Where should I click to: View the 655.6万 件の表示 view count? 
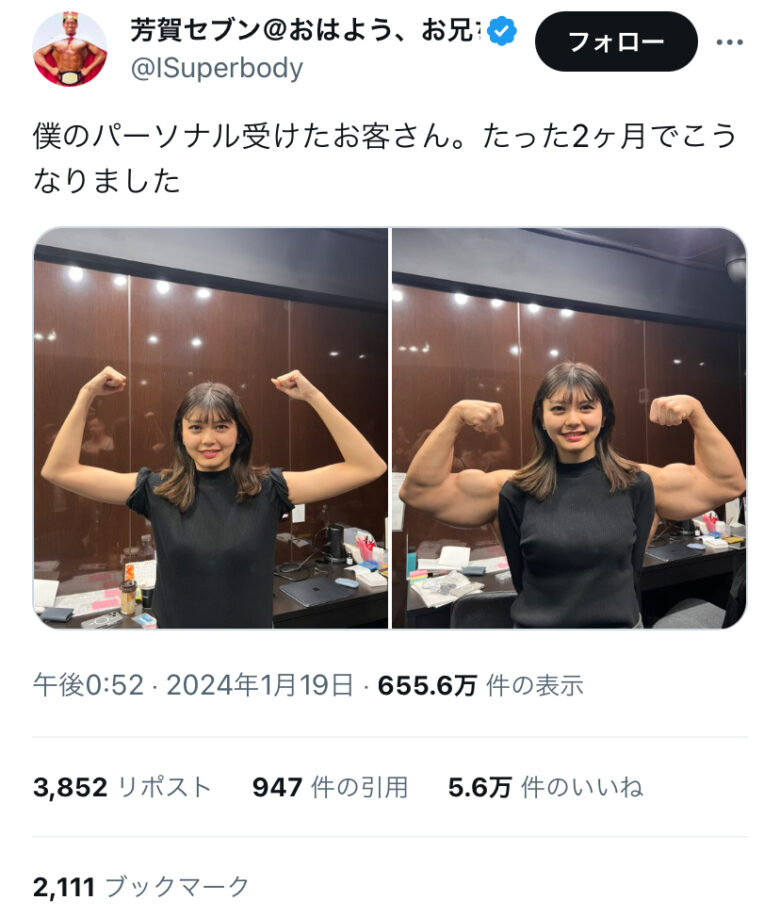[481, 685]
